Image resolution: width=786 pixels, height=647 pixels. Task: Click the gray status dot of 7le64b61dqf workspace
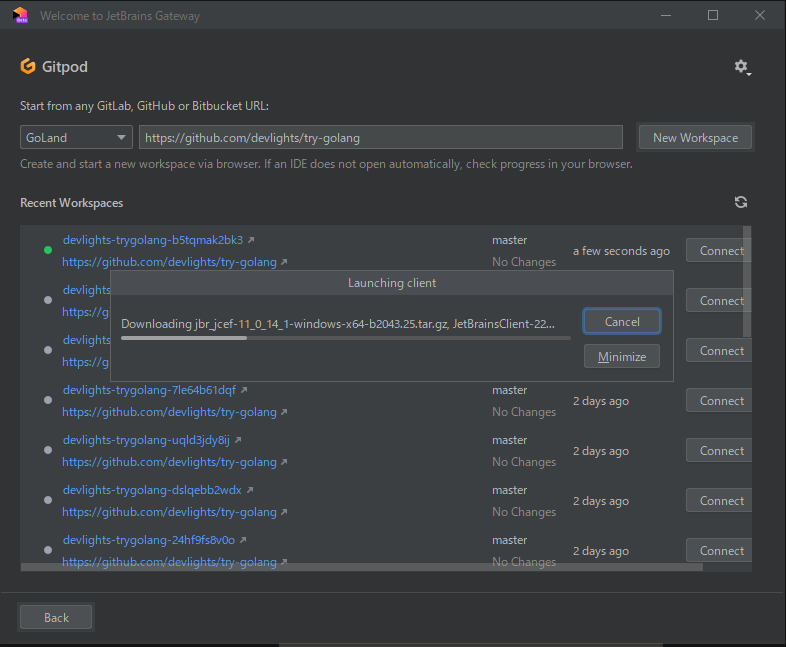pos(48,400)
